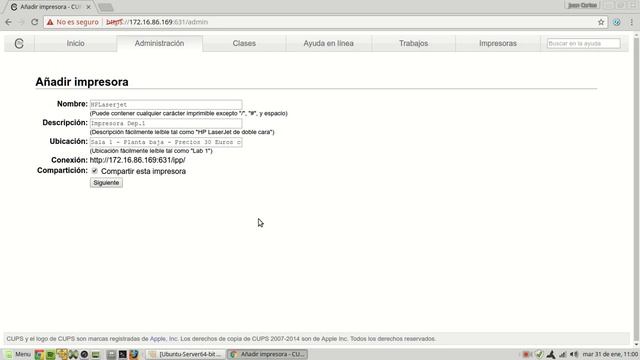Close the 'Añadir impresora' browser tab

(x=88, y=7)
